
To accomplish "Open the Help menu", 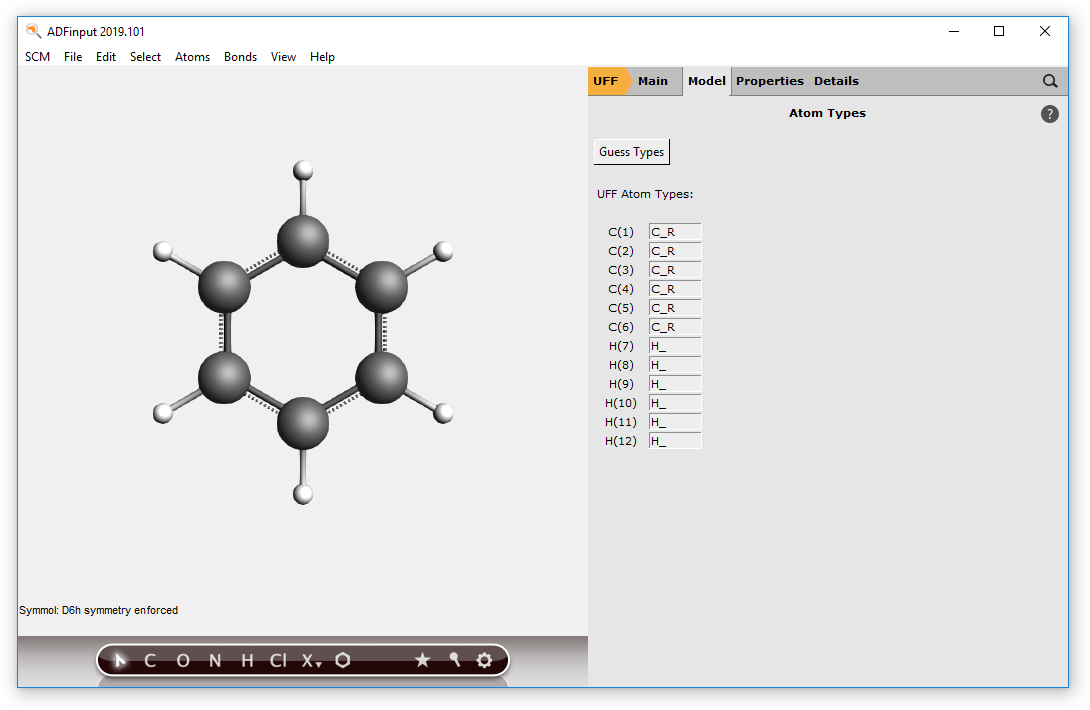I will (323, 57).
